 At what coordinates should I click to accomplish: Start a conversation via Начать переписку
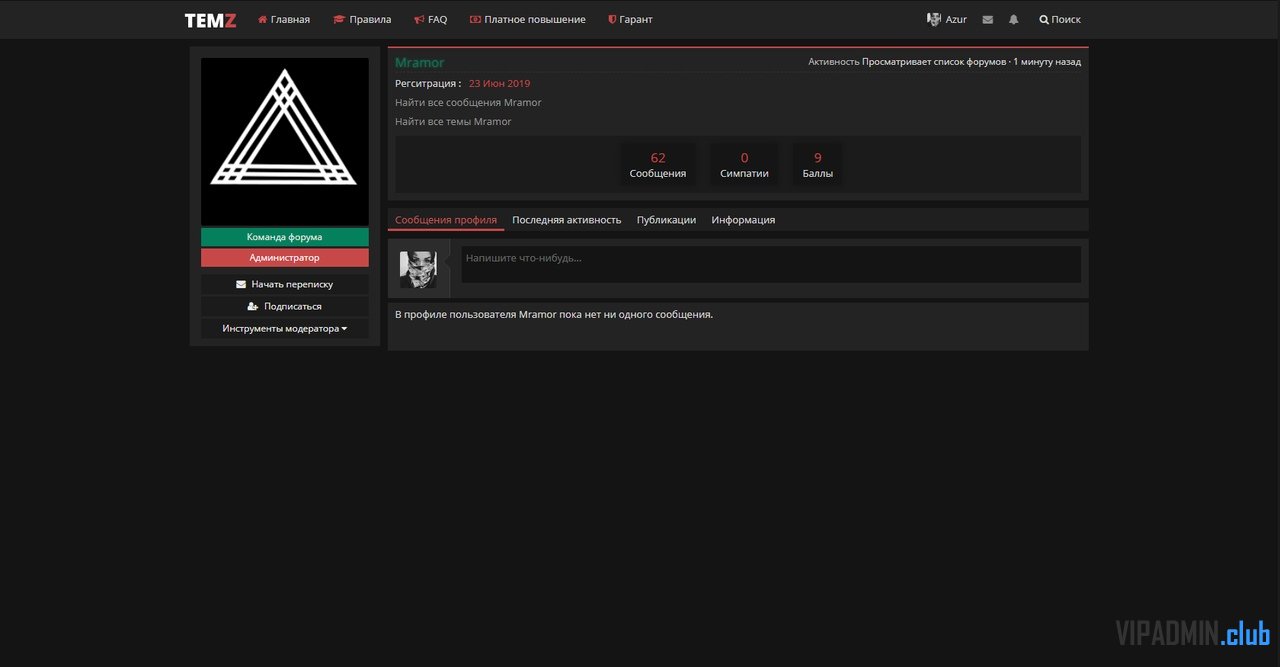(285, 284)
